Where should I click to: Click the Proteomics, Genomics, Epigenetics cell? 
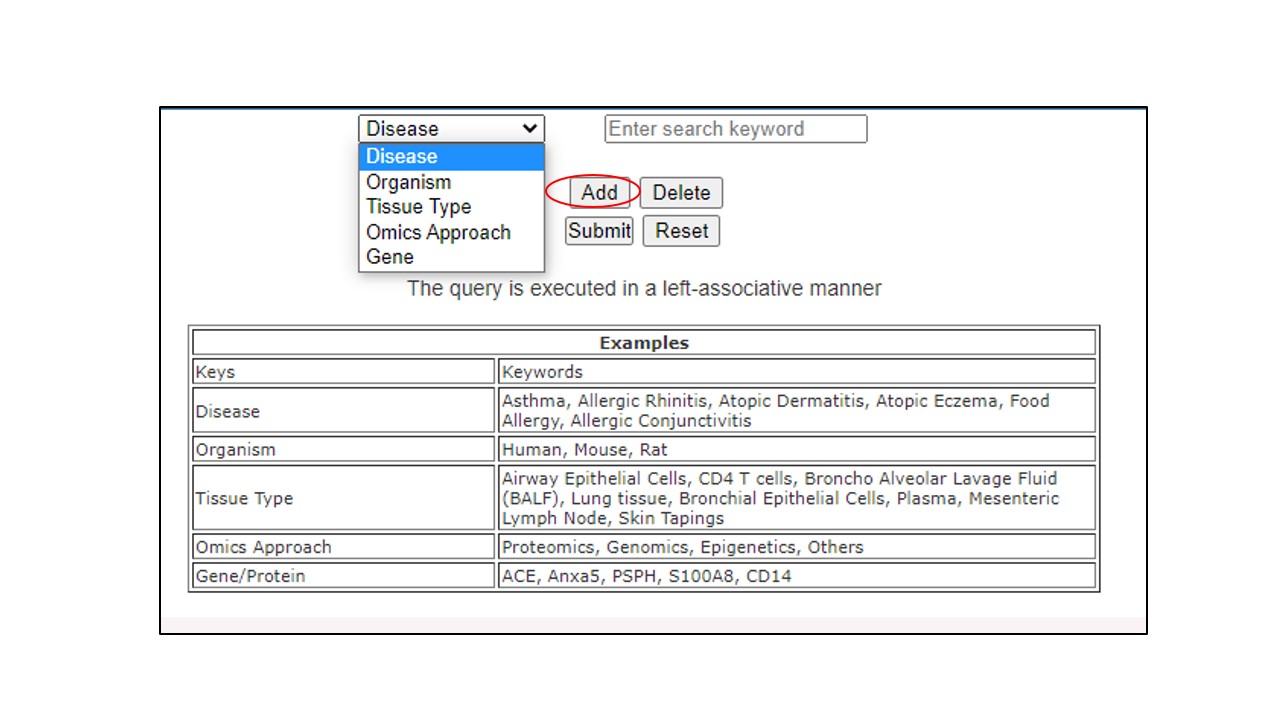coord(796,547)
